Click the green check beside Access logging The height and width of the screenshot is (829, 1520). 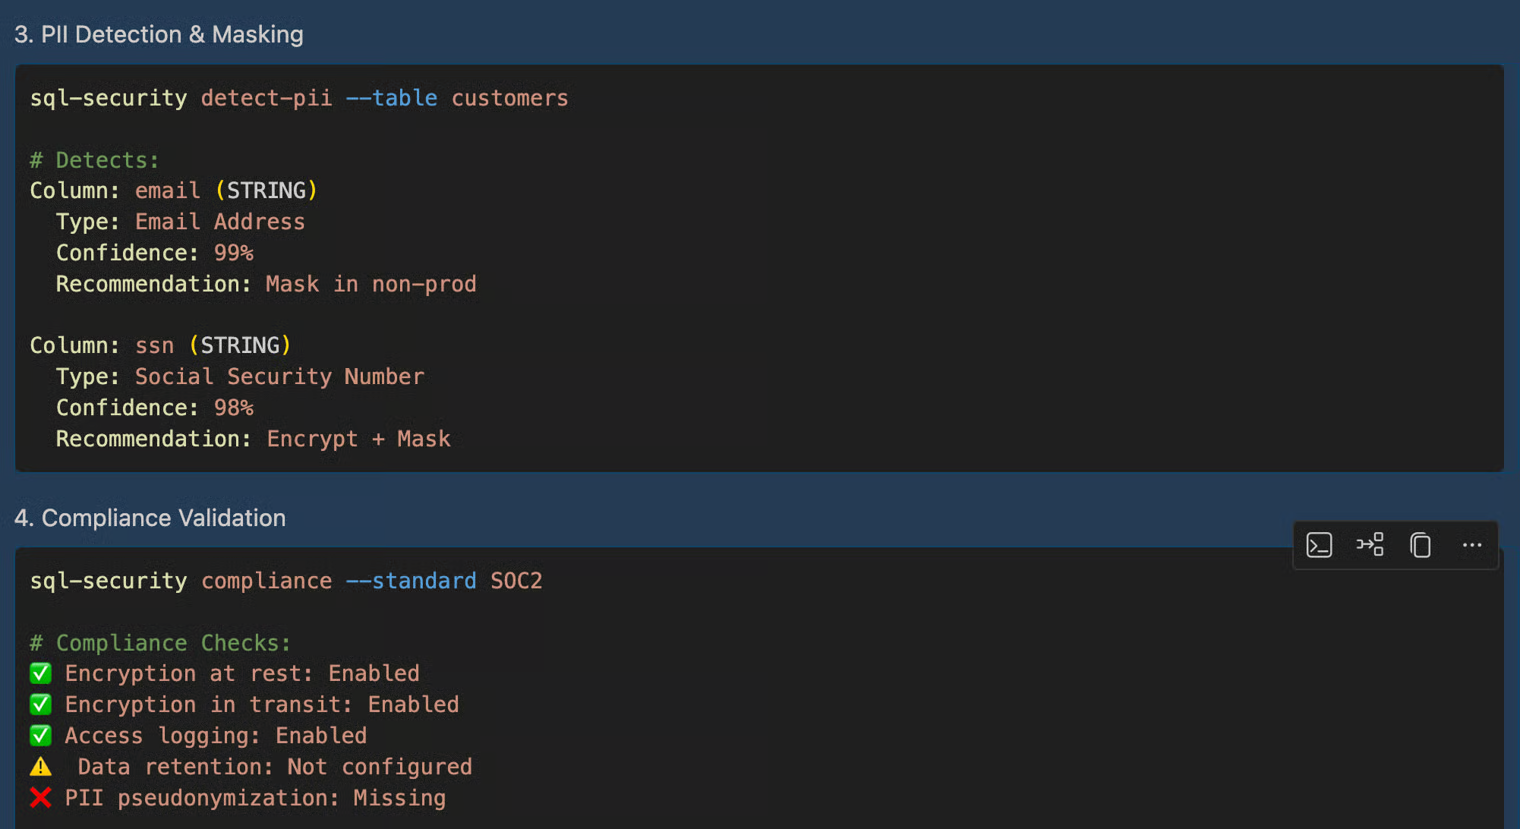click(41, 735)
